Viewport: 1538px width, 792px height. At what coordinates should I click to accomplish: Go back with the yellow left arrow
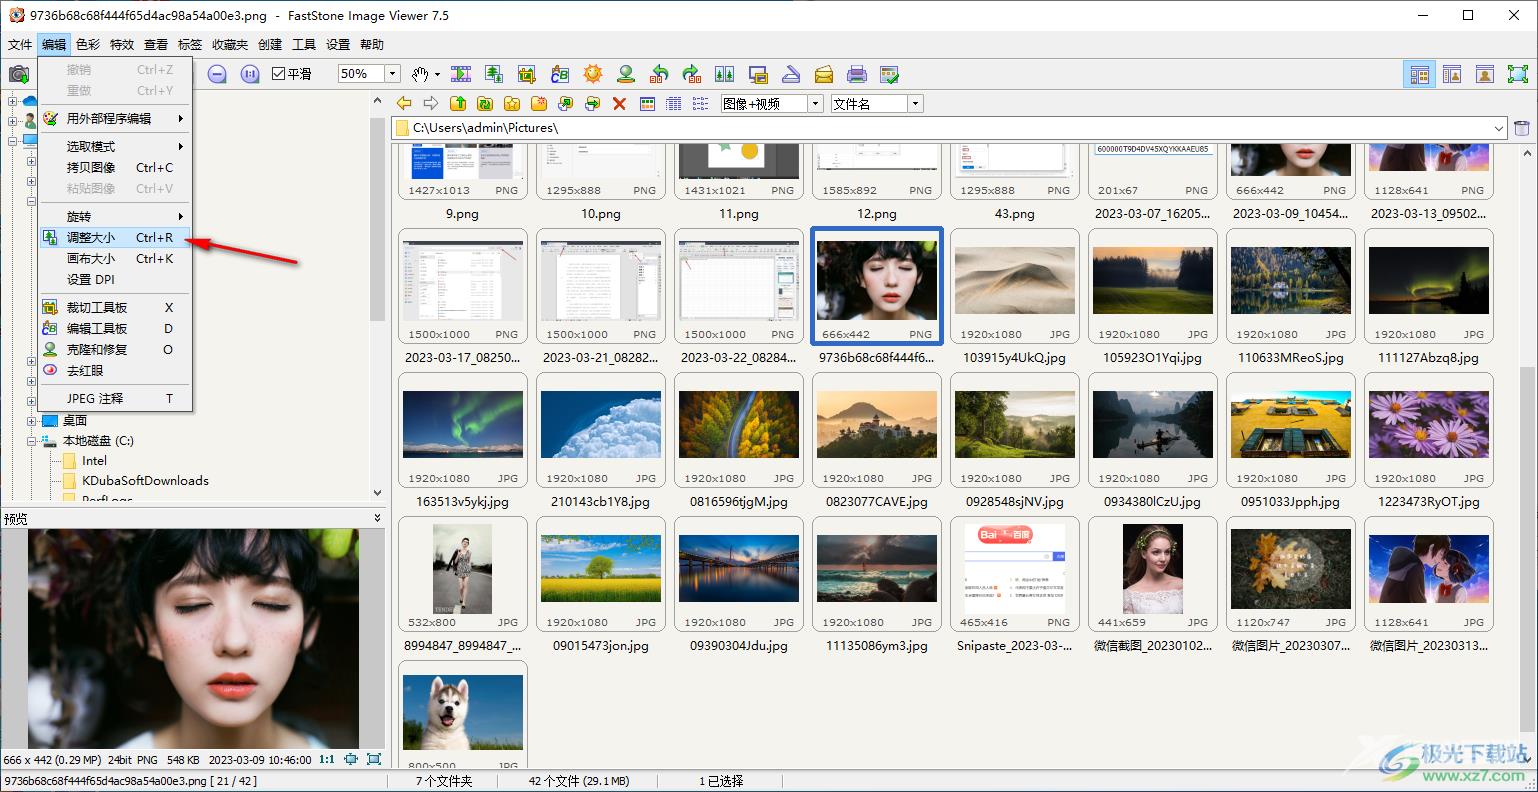click(x=404, y=103)
